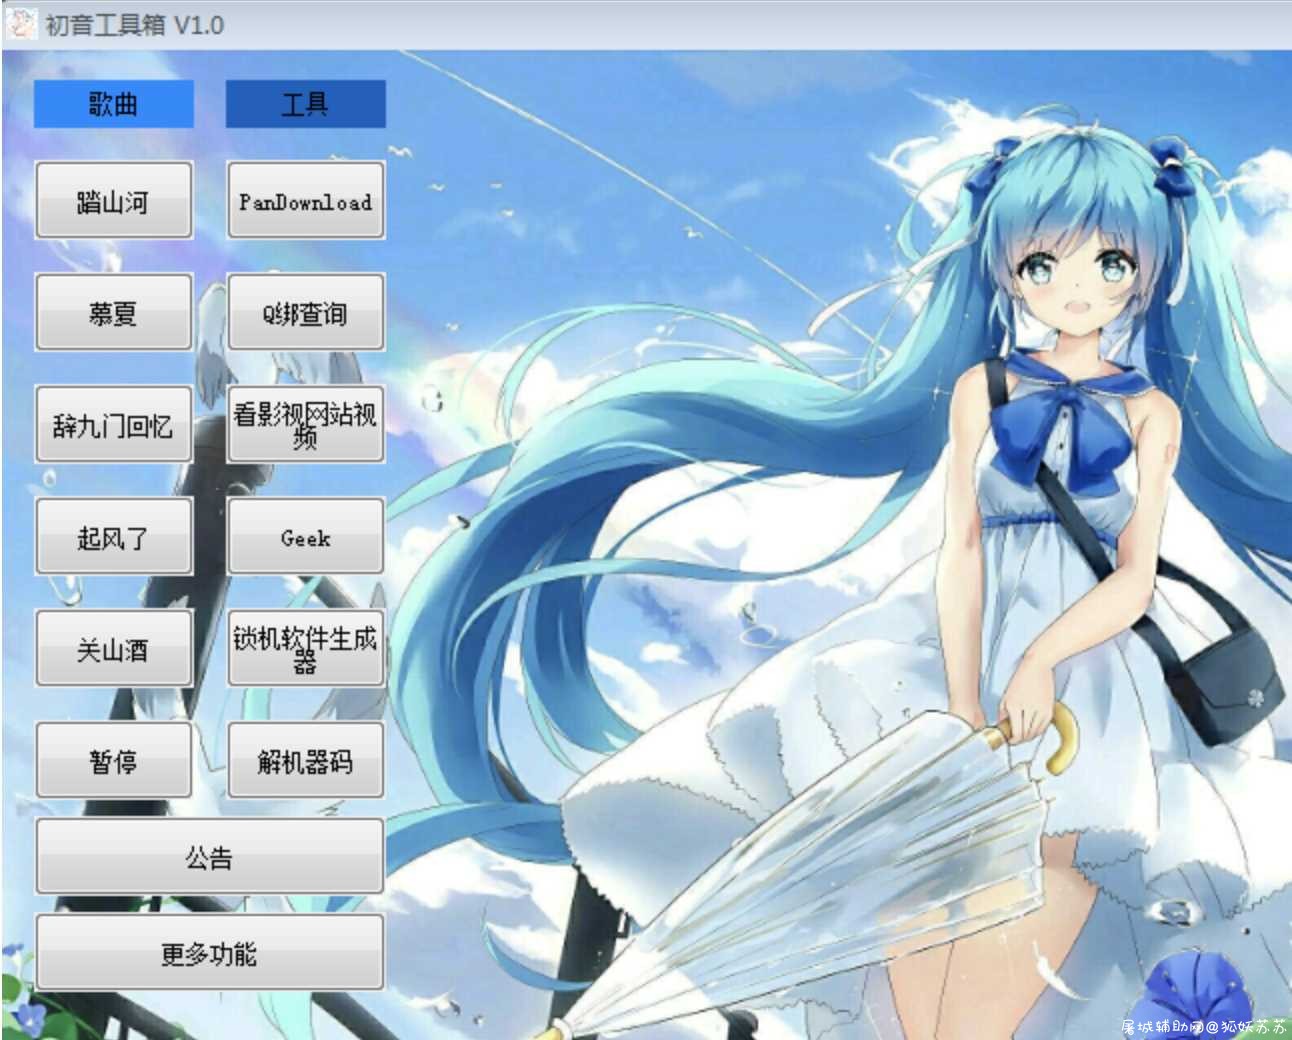Show the 公告 announcement
1292x1040 pixels.
[x=210, y=857]
